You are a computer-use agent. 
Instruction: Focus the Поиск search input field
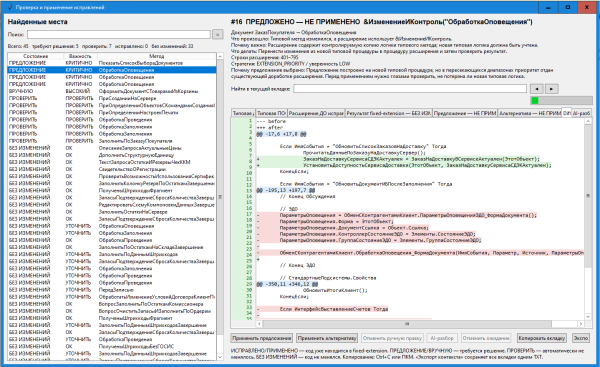point(119,34)
